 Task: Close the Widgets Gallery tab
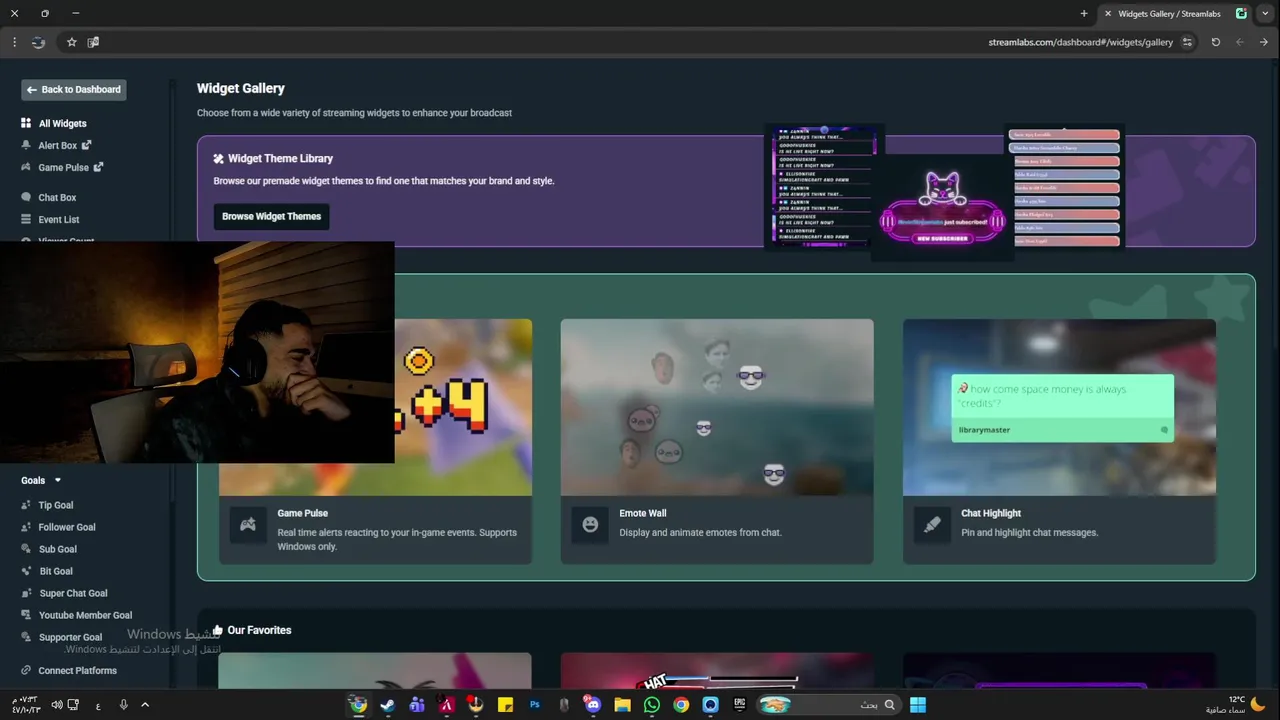pyautogui.click(x=1107, y=14)
